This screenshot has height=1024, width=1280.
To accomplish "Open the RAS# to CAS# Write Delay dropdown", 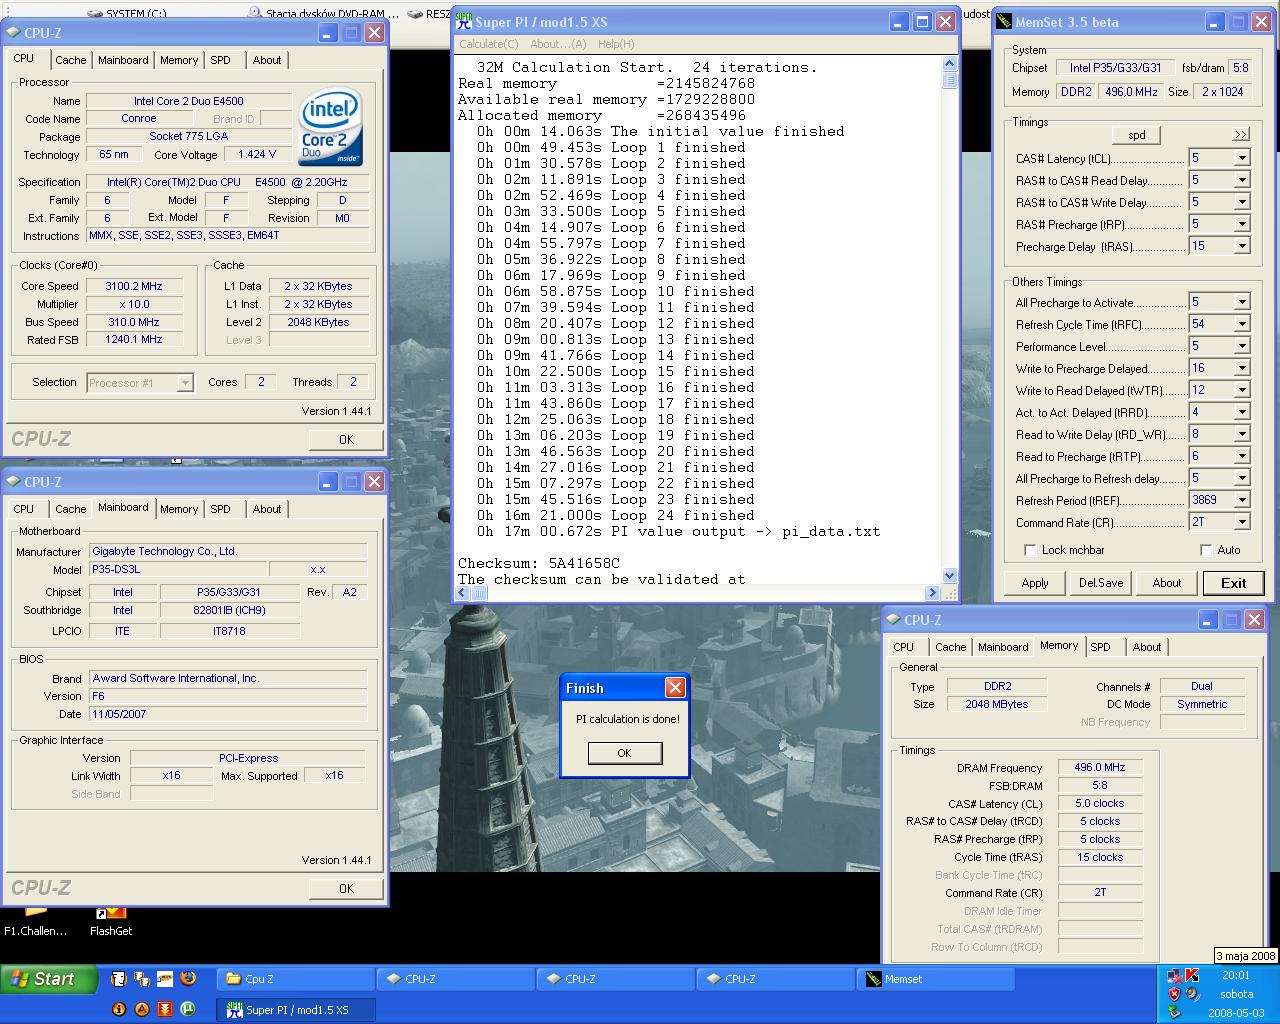I will 1241,202.
